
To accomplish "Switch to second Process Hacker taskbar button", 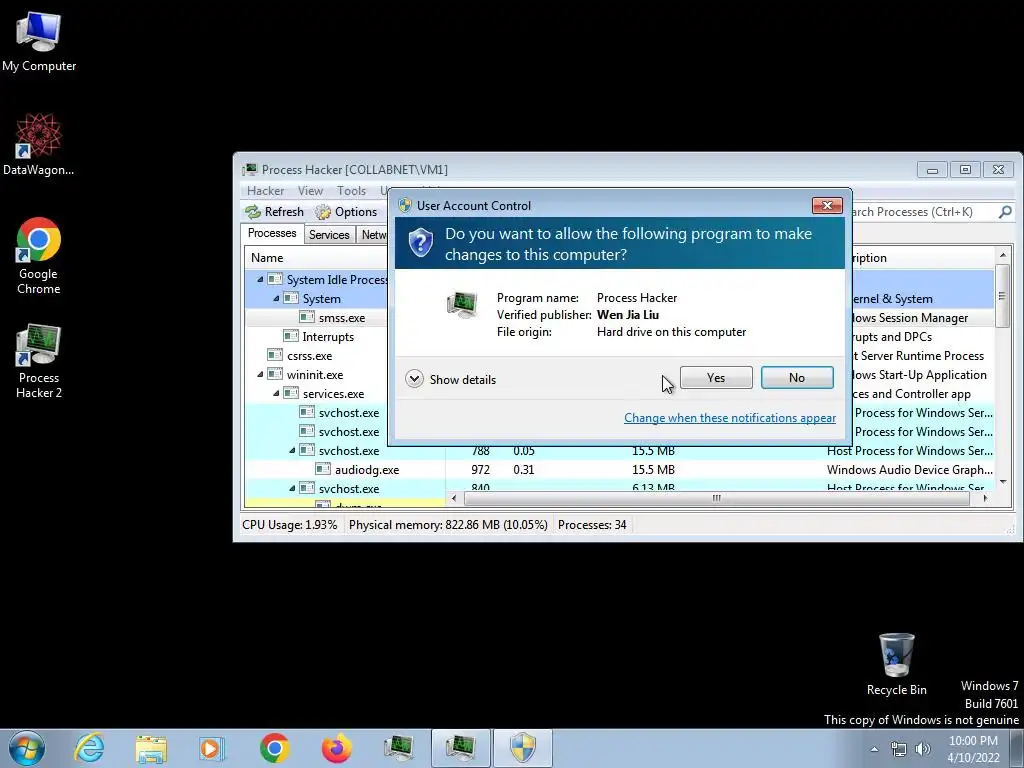I will coord(460,748).
